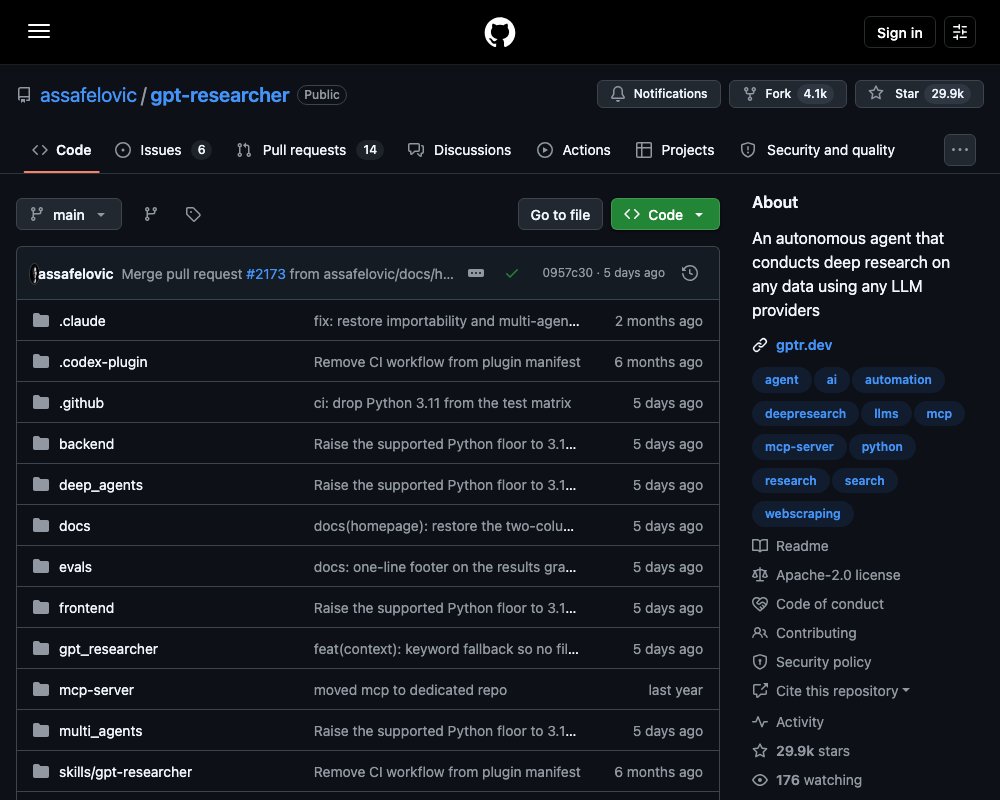This screenshot has width=1000, height=800.
Task: Check the green CI status checkmark
Action: 511,273
